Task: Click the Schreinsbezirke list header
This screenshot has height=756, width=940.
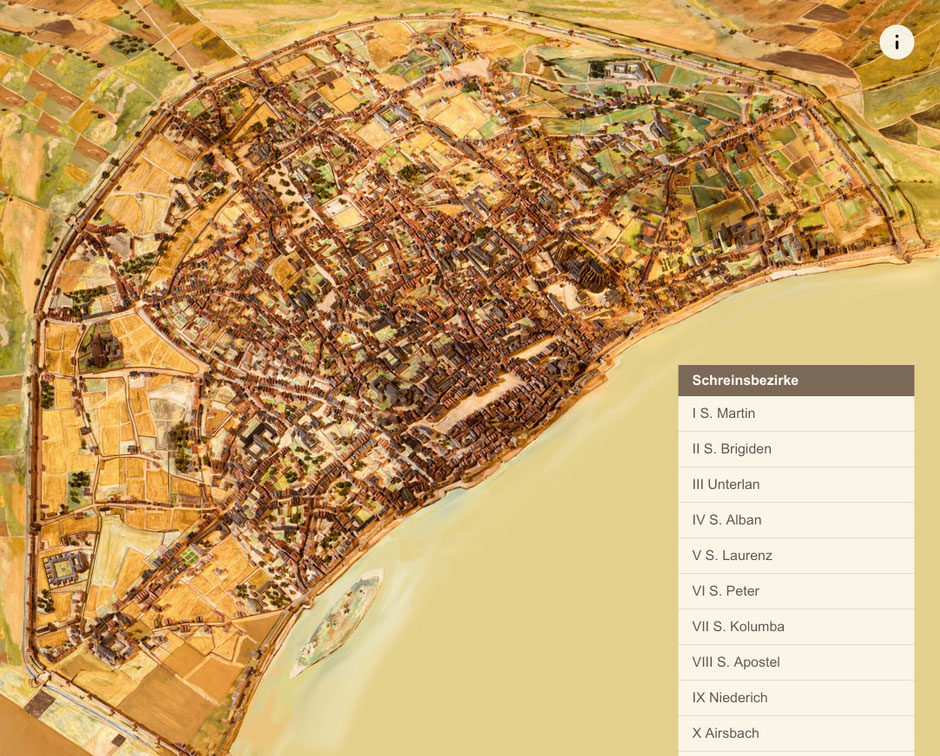Action: pos(796,380)
